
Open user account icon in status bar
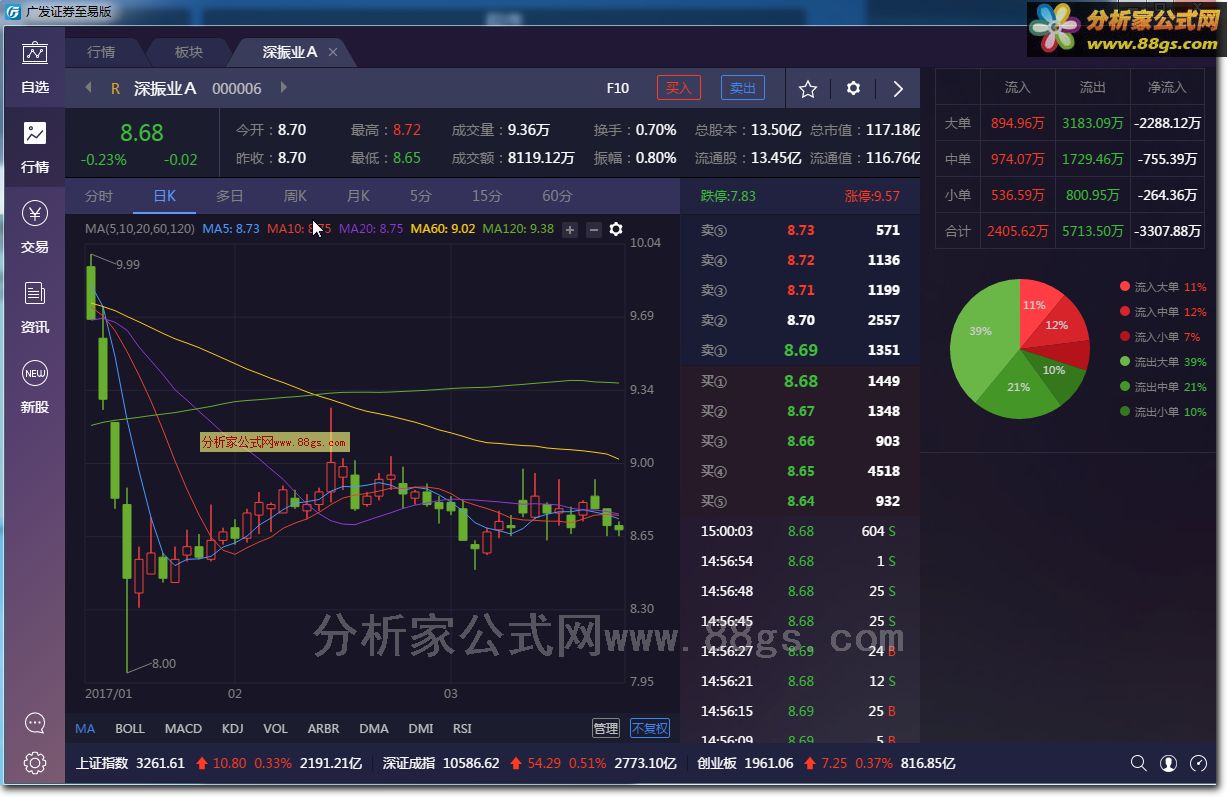pyautogui.click(x=1168, y=763)
